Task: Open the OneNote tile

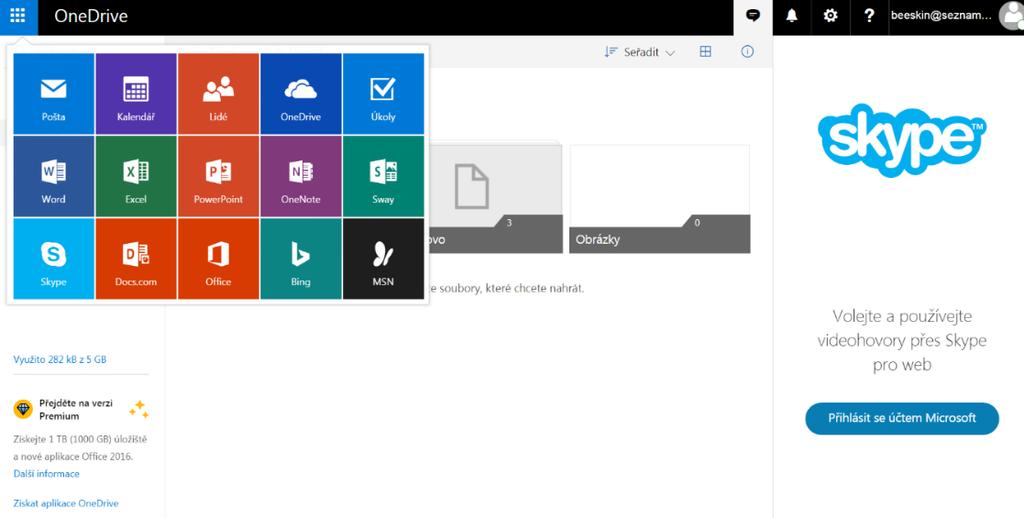Action: click(x=300, y=176)
